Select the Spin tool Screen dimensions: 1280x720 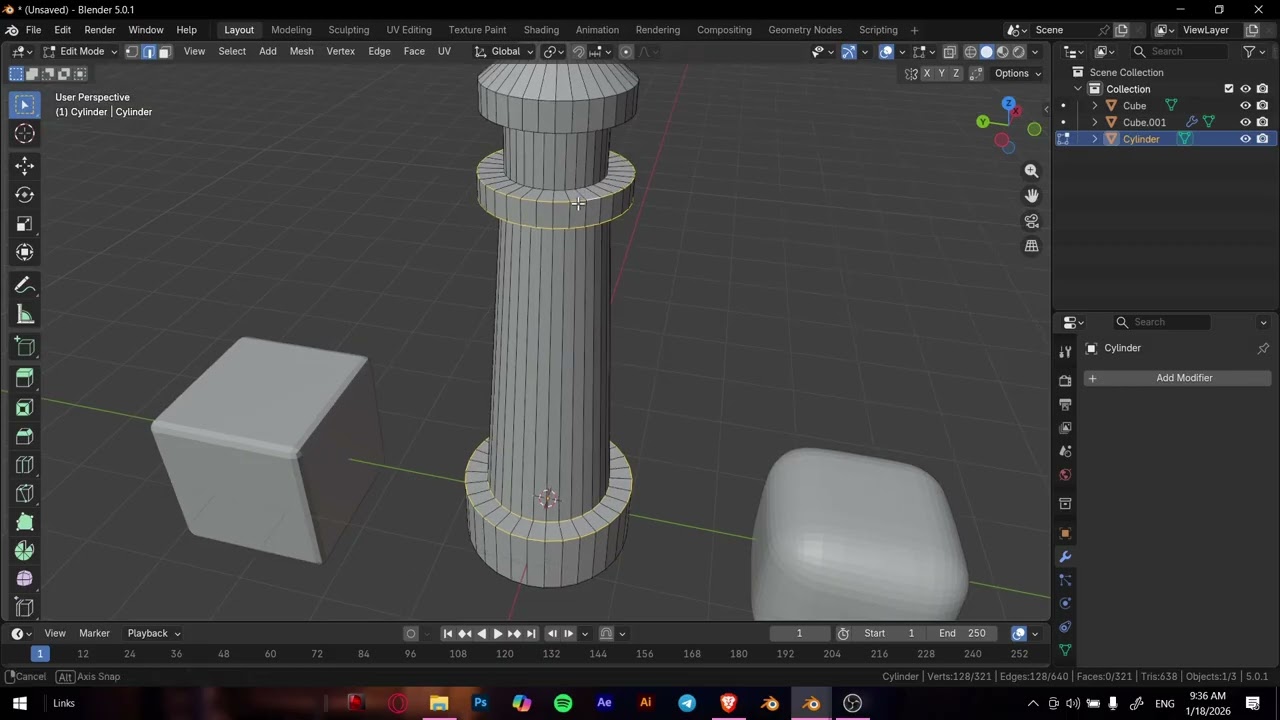[x=25, y=551]
